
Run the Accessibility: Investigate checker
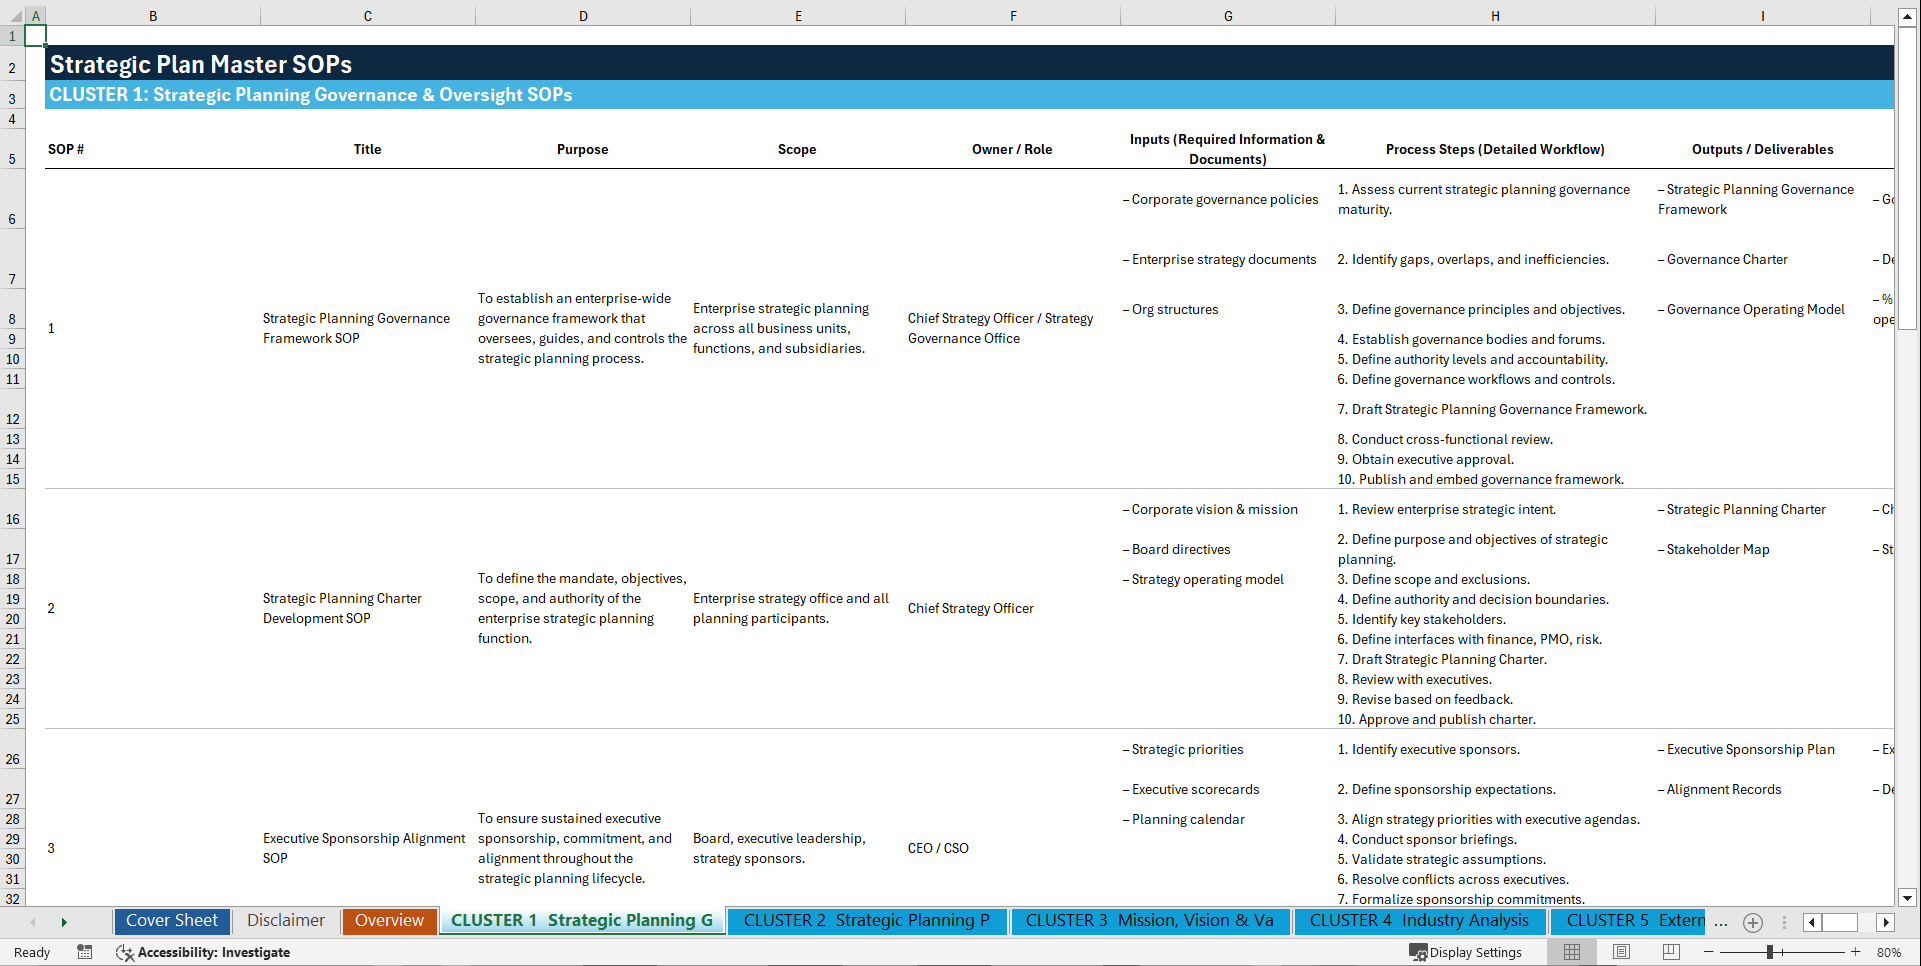(203, 953)
